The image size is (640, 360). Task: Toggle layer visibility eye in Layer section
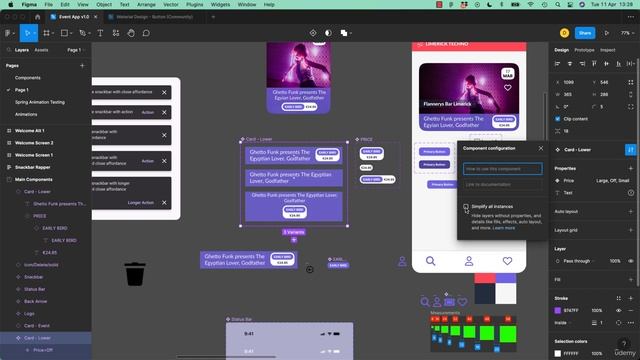[x=631, y=261]
